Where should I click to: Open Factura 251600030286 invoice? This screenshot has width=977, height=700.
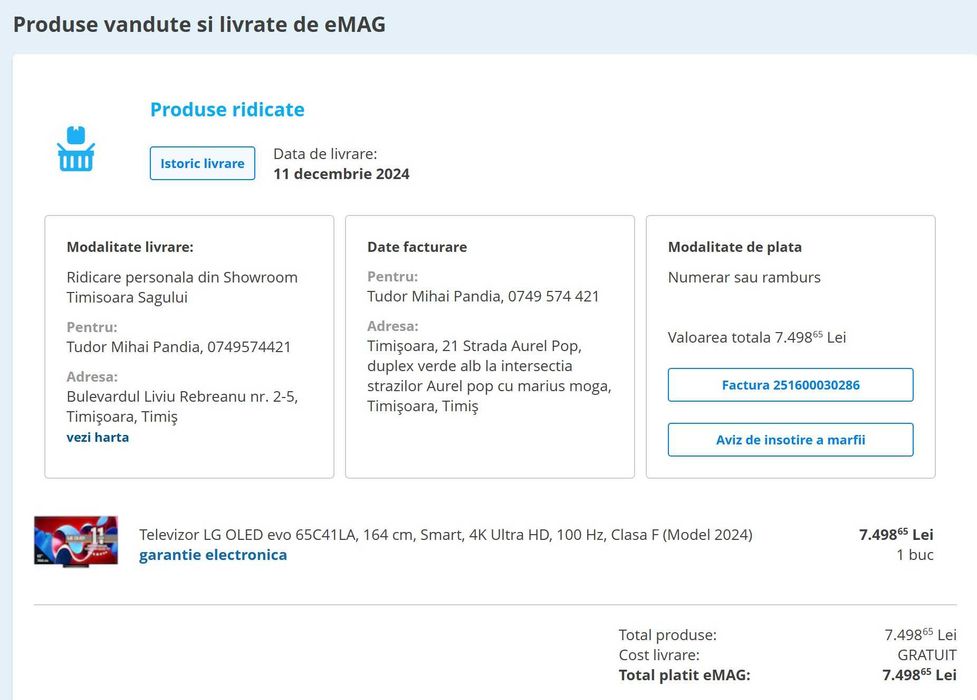[791, 385]
